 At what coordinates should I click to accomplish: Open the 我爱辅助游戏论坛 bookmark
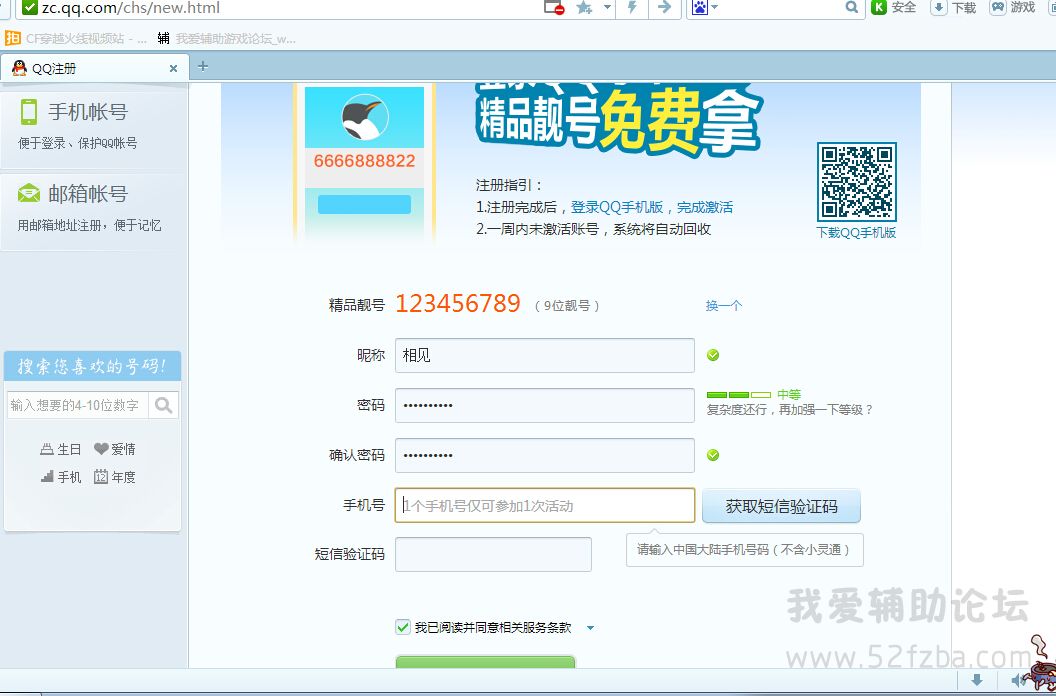click(x=226, y=38)
